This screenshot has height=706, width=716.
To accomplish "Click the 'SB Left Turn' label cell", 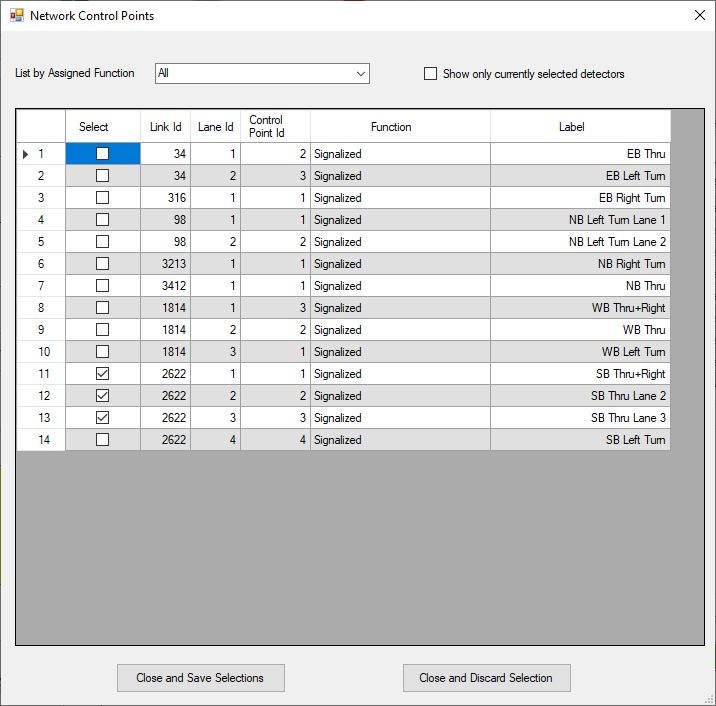I will (581, 439).
